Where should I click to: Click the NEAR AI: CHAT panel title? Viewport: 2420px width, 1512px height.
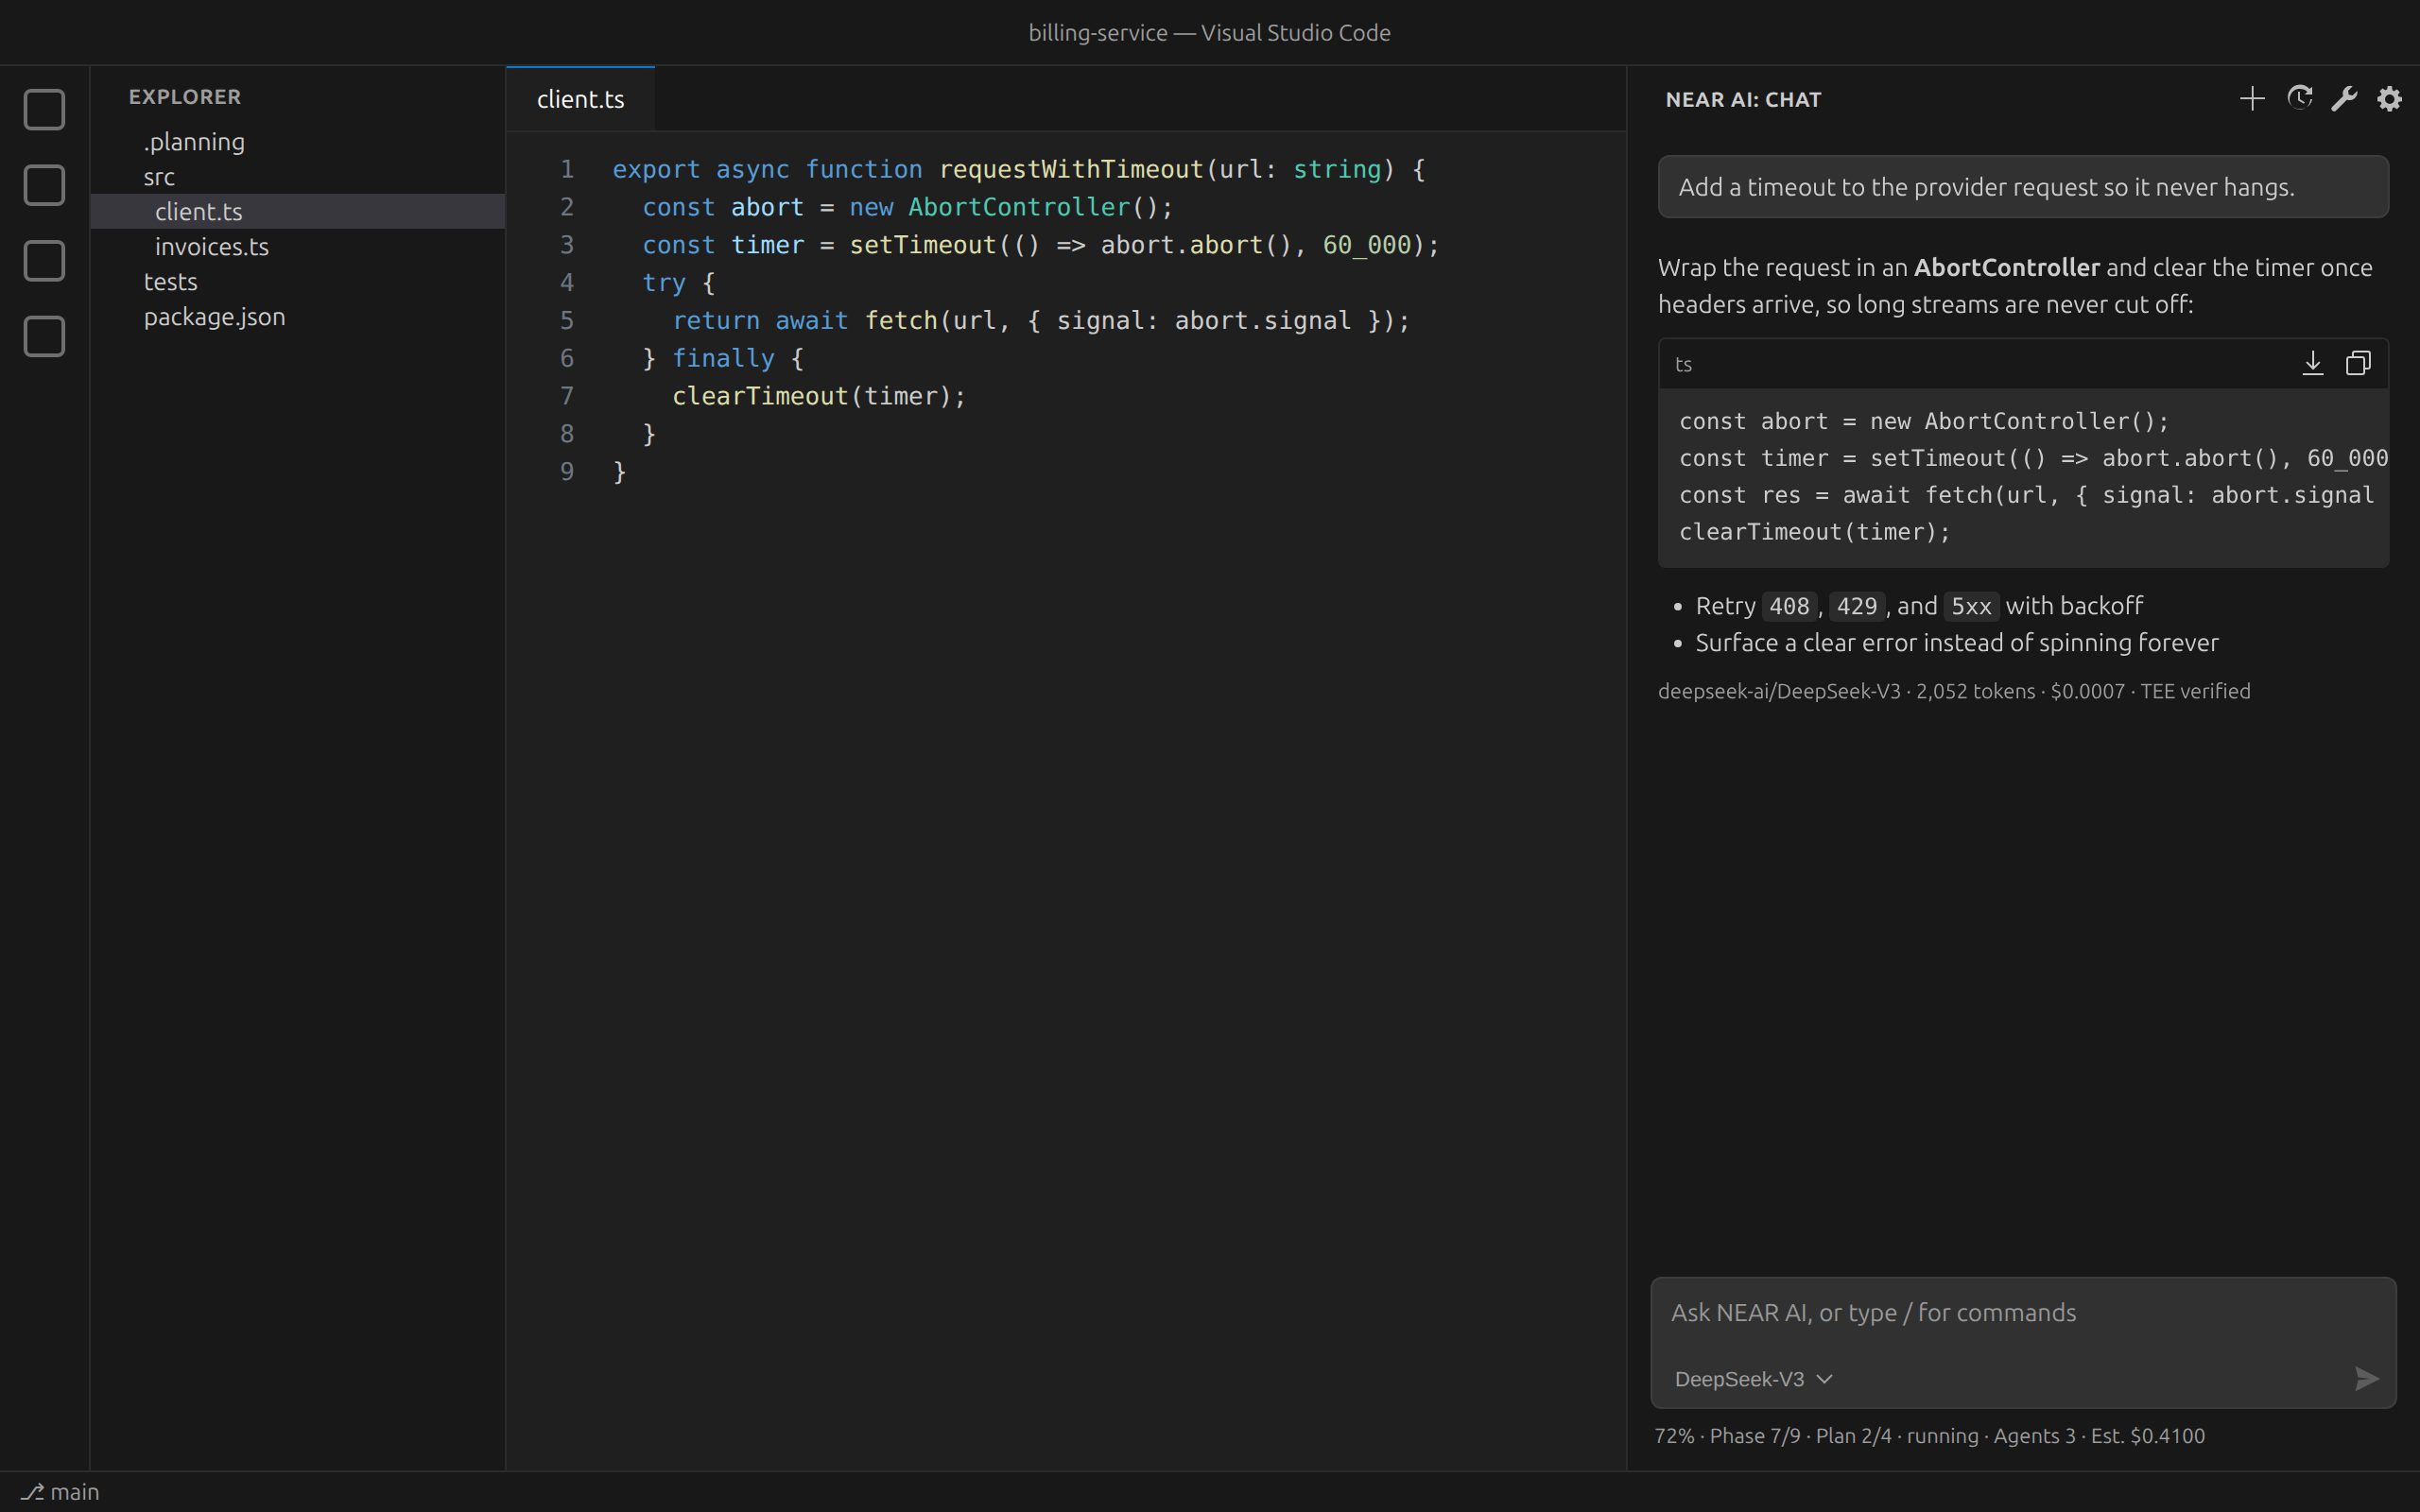1743,99
